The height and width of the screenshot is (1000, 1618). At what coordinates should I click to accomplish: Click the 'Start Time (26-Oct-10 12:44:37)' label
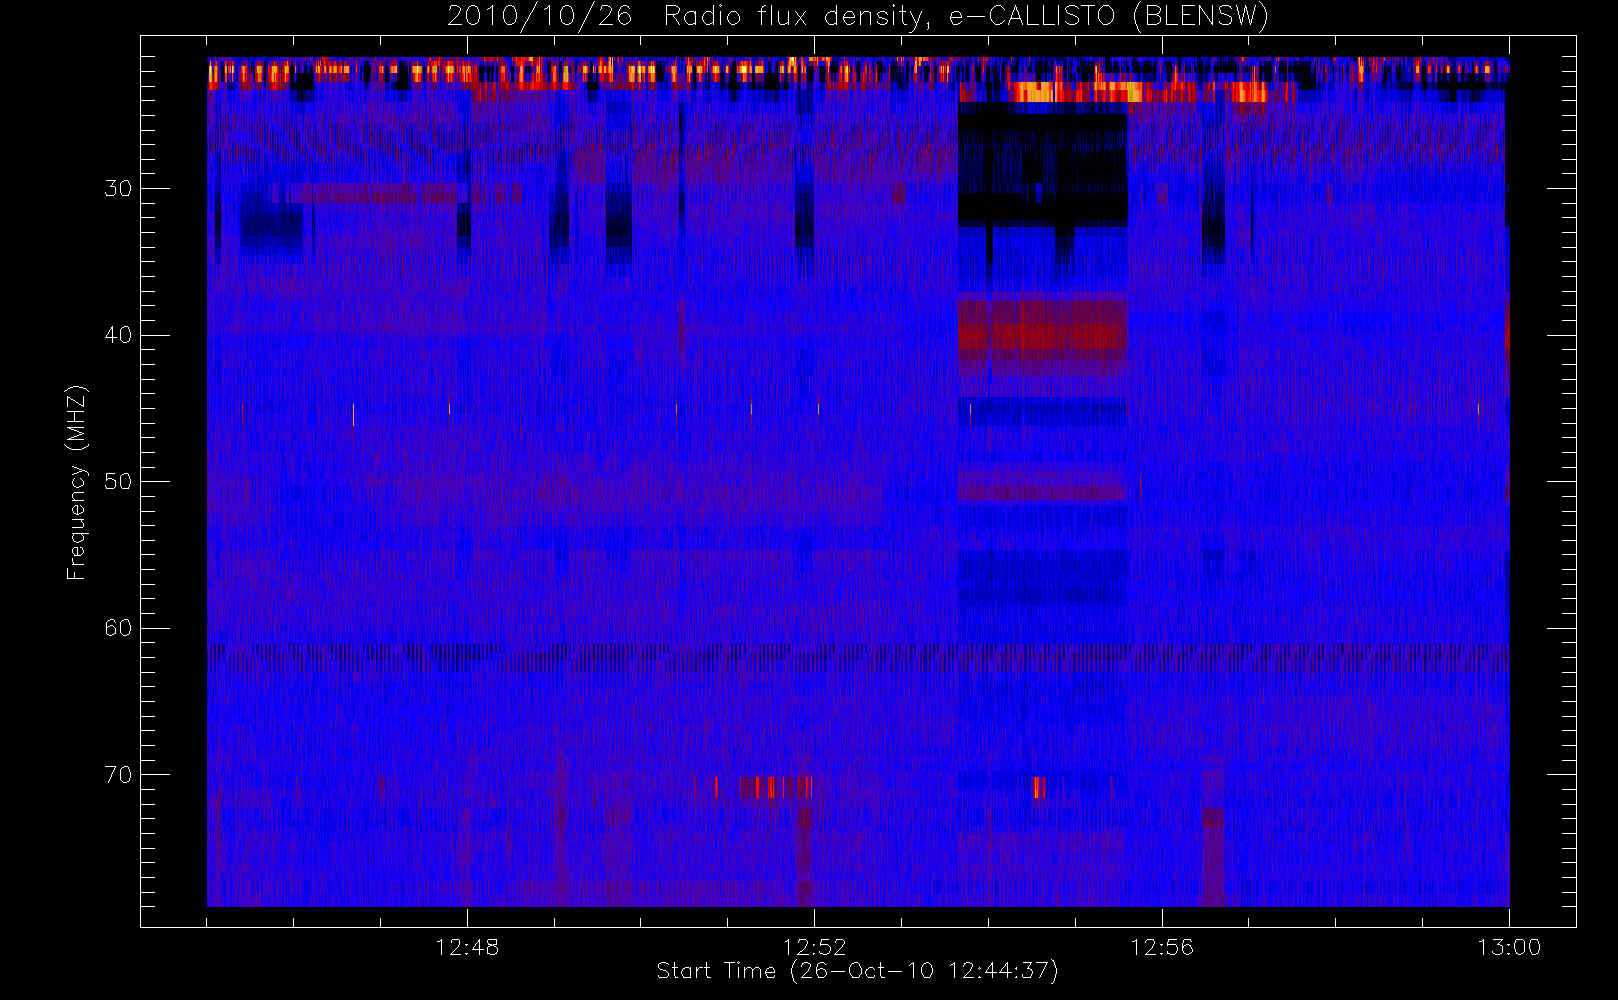click(x=857, y=971)
